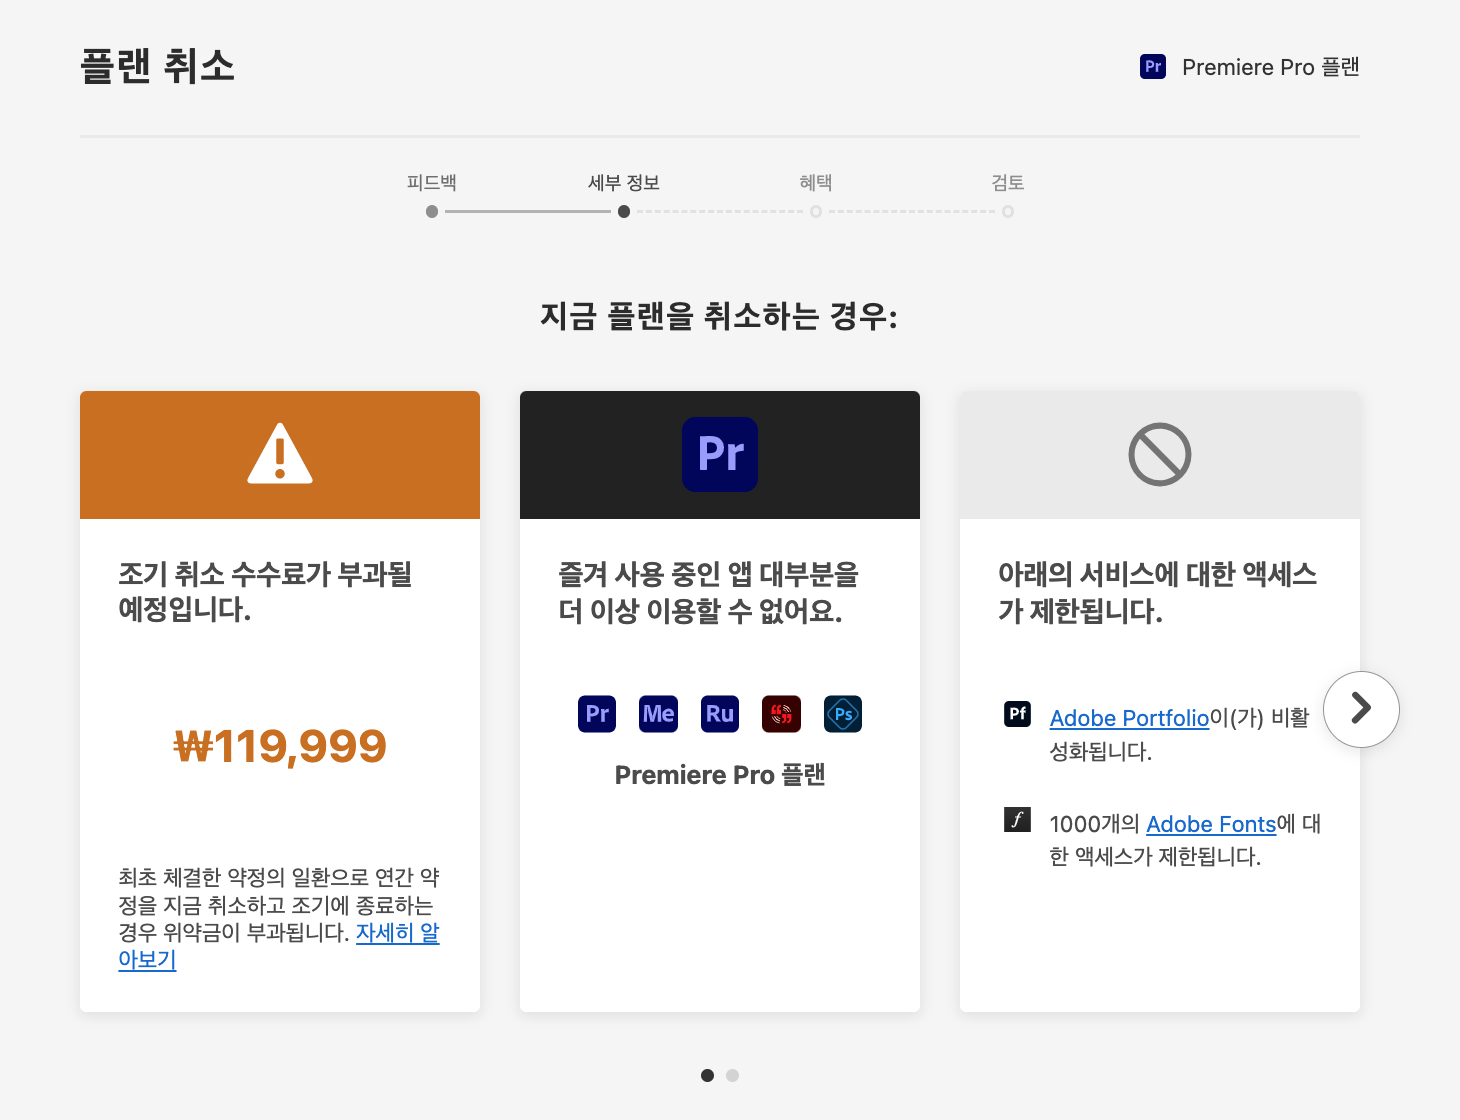Click the 피드백 progress dot
Screen dimensions: 1460x1120
point(432,212)
